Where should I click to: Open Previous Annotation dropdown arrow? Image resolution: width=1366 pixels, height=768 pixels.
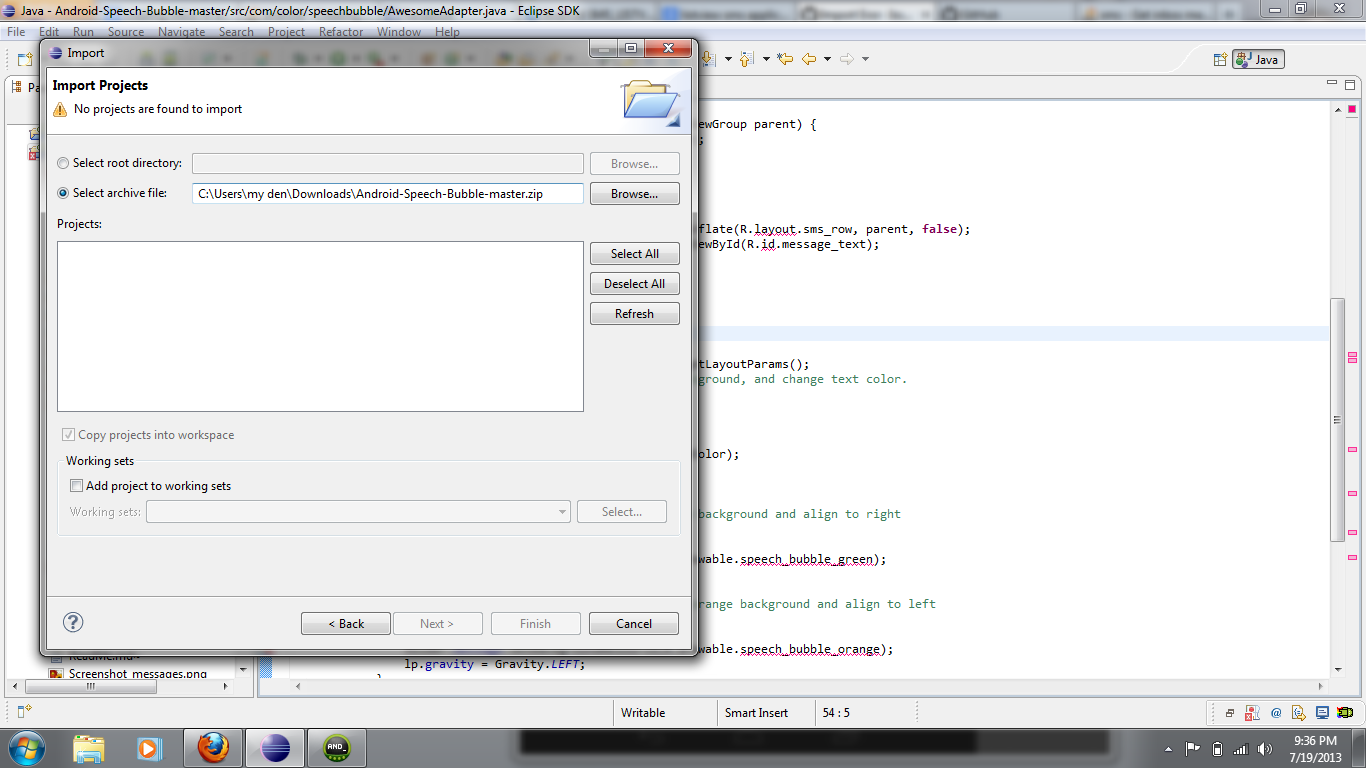click(766, 59)
